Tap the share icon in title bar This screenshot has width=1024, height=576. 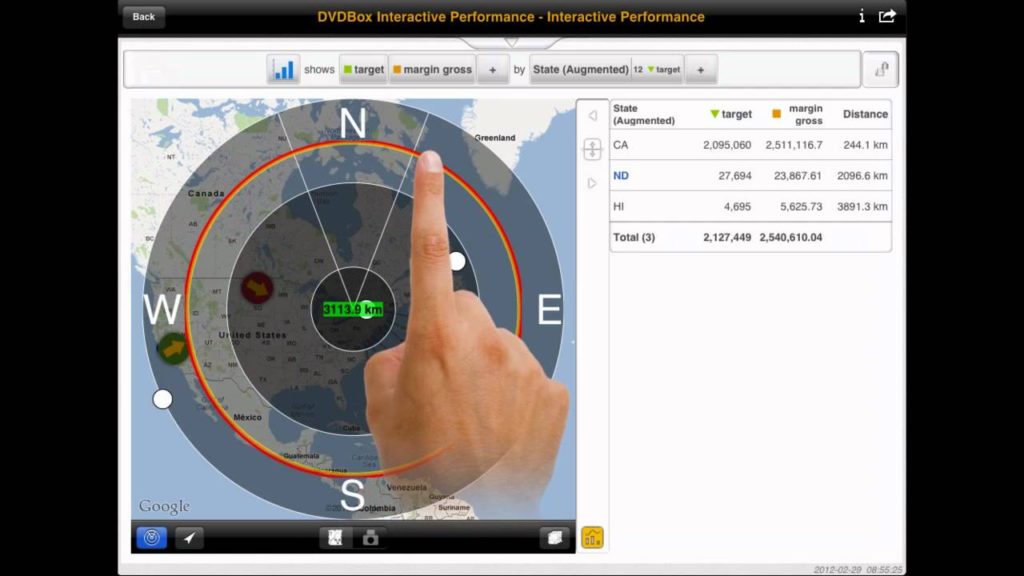[x=887, y=16]
